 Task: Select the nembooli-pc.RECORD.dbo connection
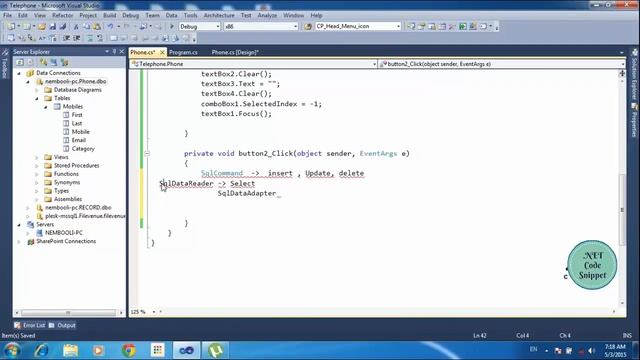pos(78,208)
